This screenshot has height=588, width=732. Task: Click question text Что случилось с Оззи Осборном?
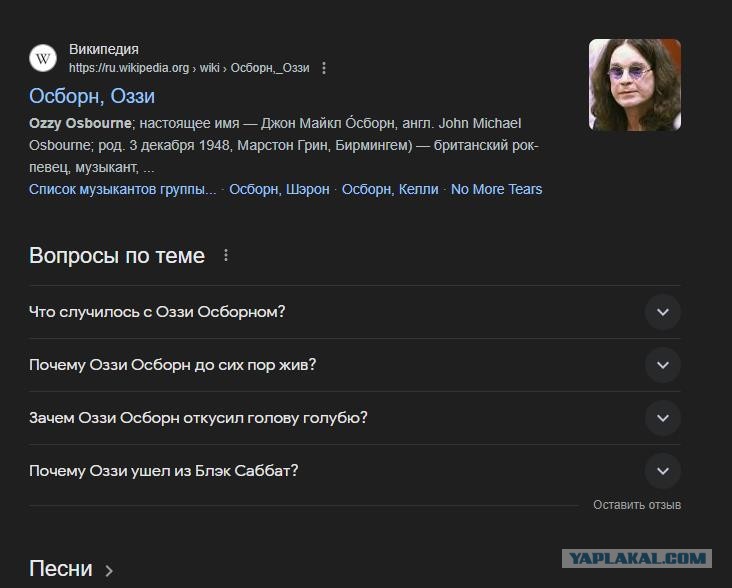[157, 312]
